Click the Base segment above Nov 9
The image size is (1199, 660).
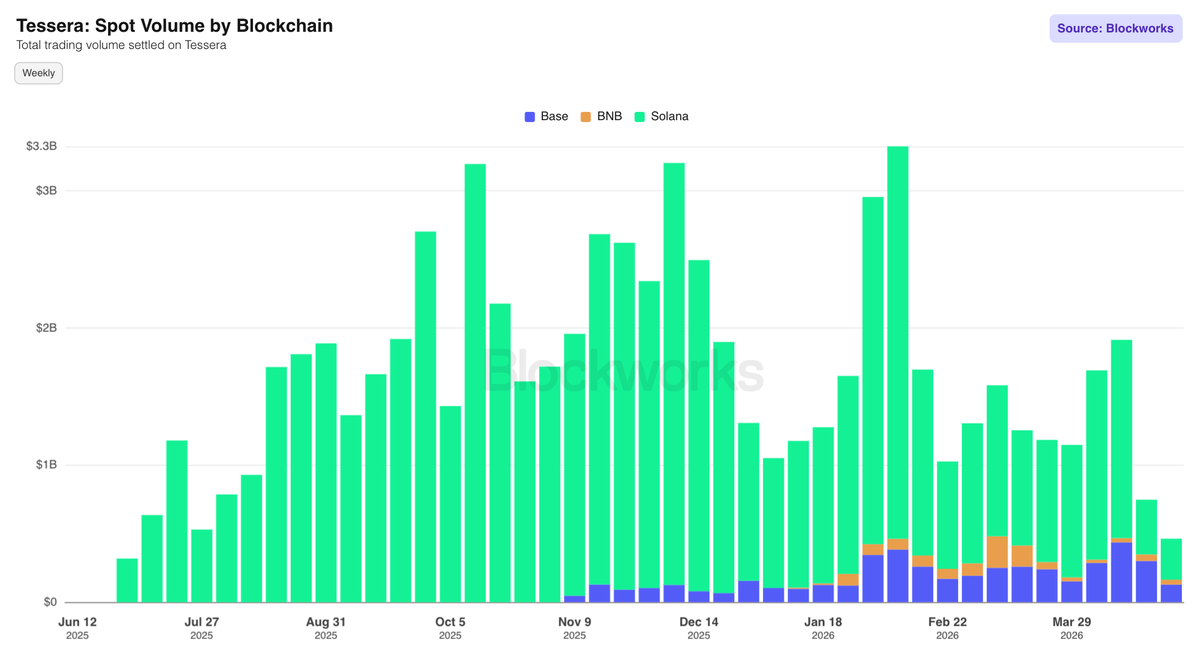pyautogui.click(x=574, y=599)
